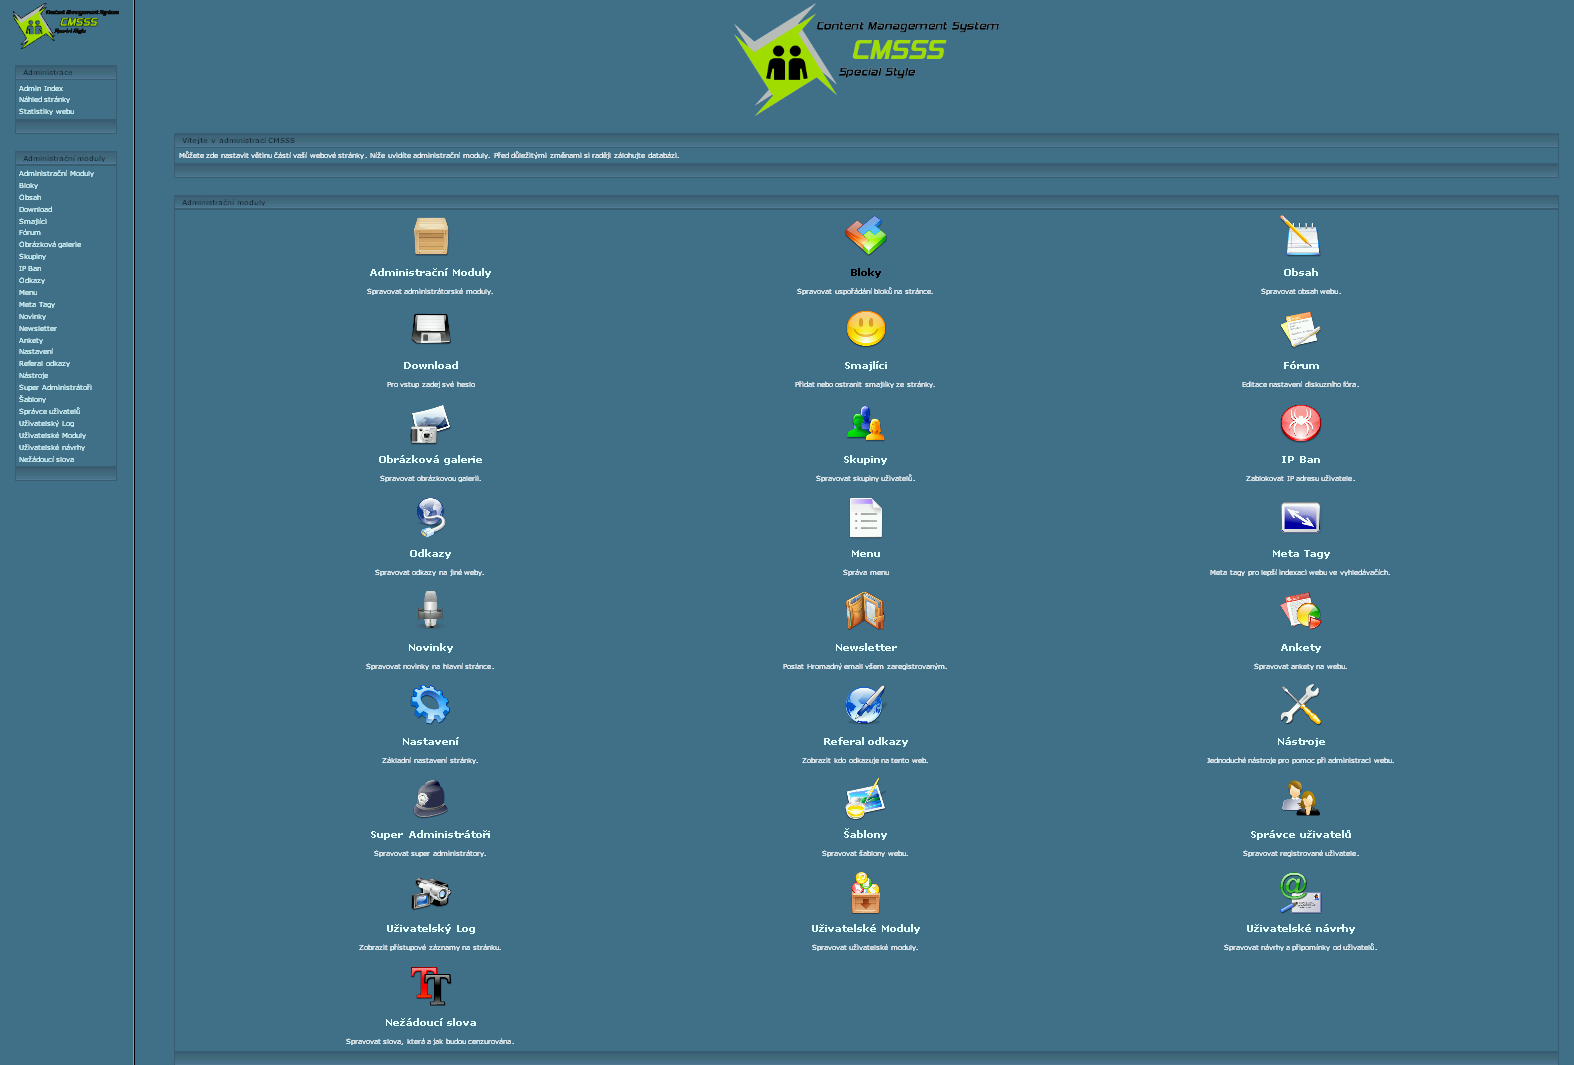
Task: Open Skupiny from the sidebar
Action: pos(33,257)
